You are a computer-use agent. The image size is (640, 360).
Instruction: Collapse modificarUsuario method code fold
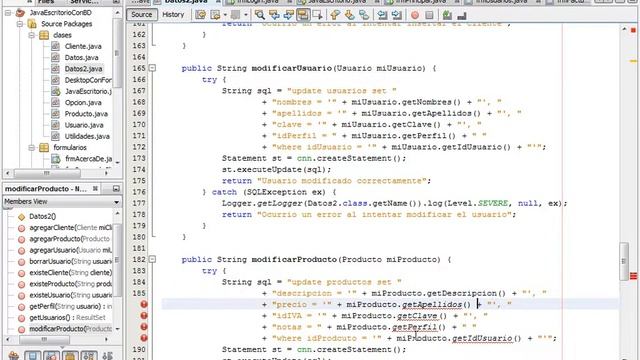point(152,68)
